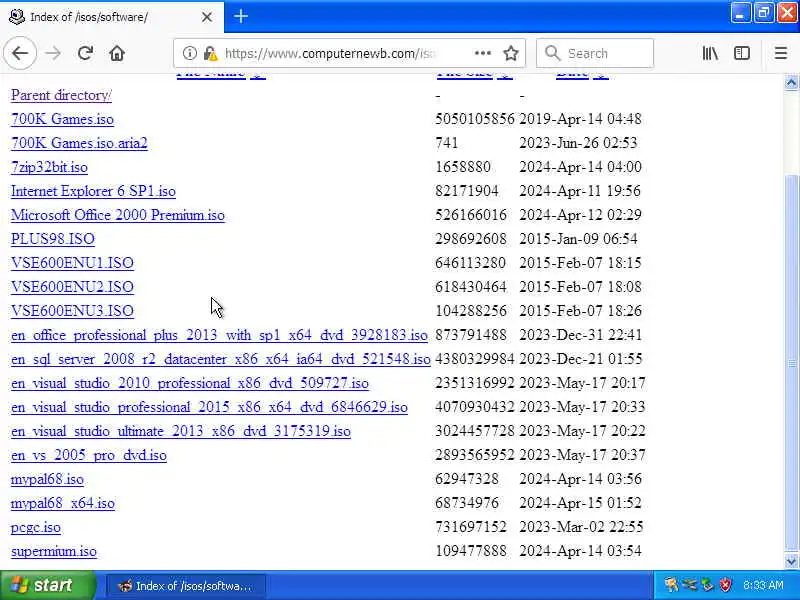This screenshot has width=800, height=600.
Task: Open pcgc.iso link
Action: 36,527
